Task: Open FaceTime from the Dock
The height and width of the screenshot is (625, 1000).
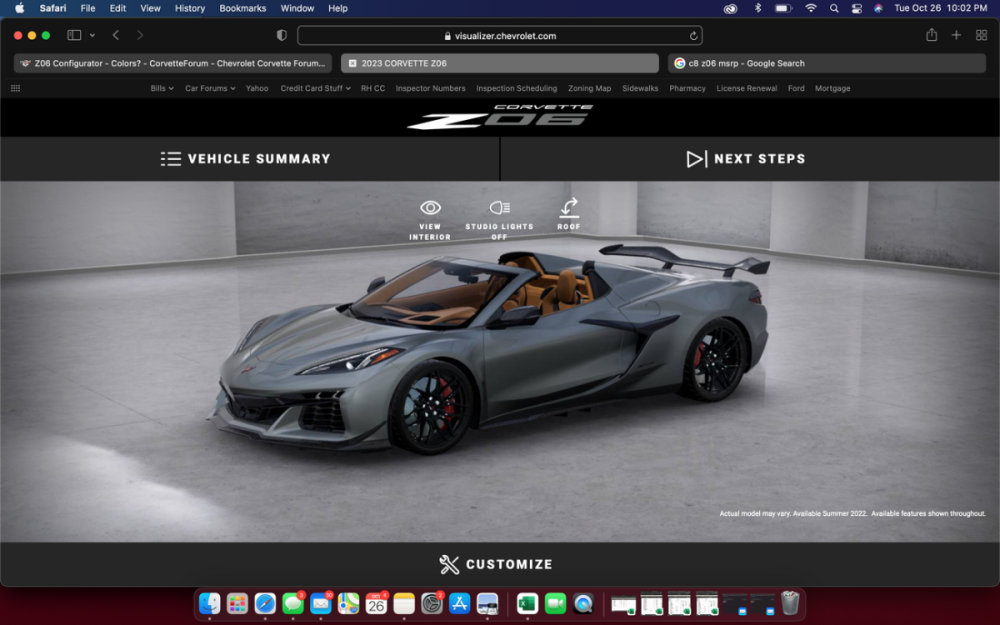Action: (555, 603)
